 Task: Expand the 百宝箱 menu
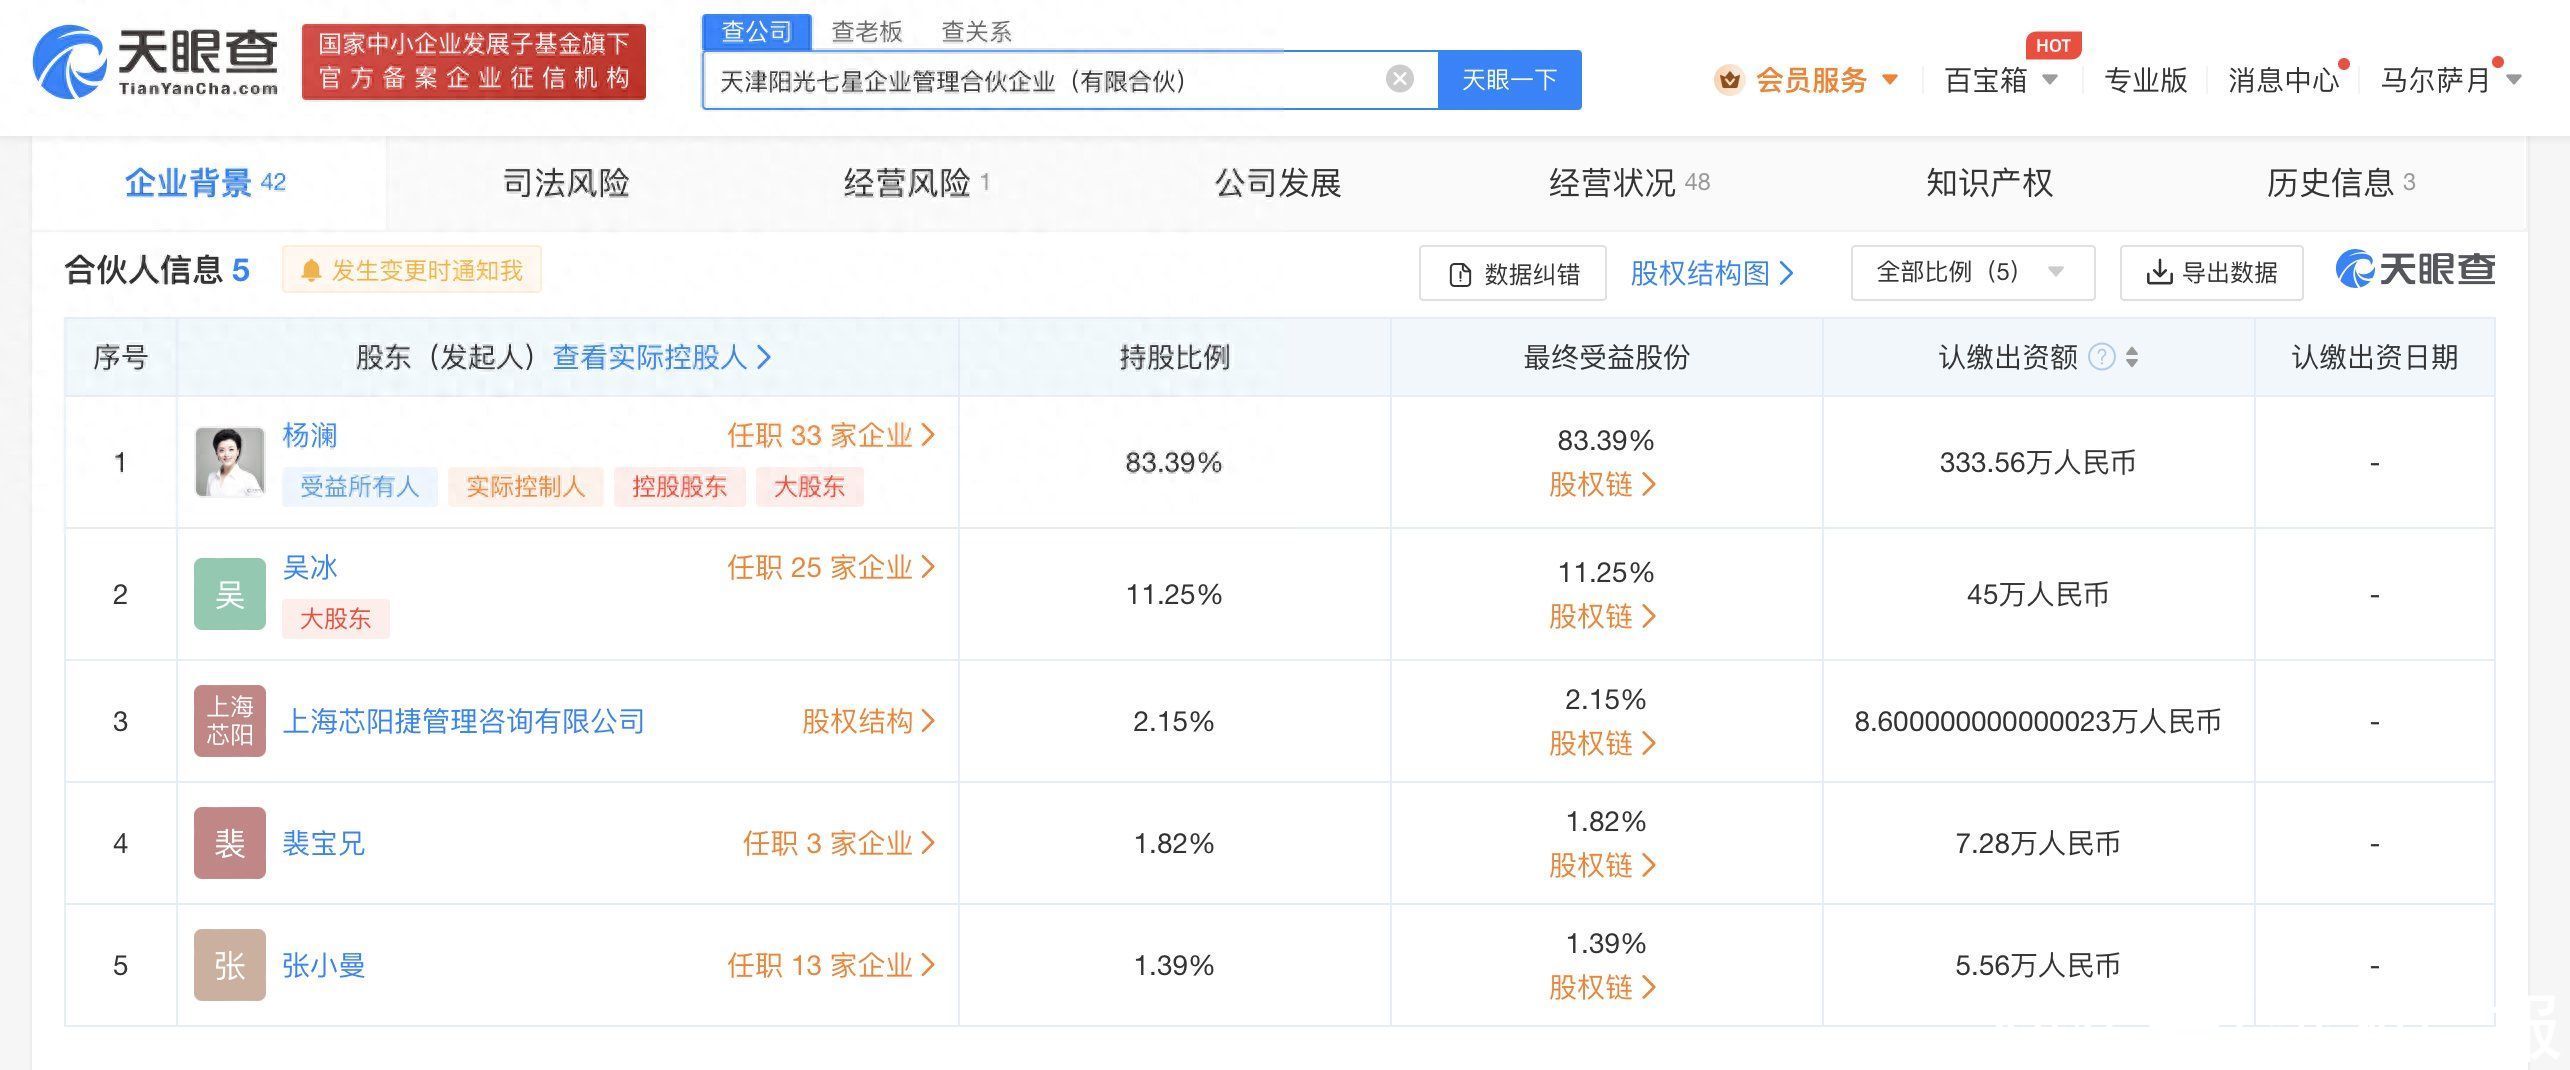[2001, 80]
